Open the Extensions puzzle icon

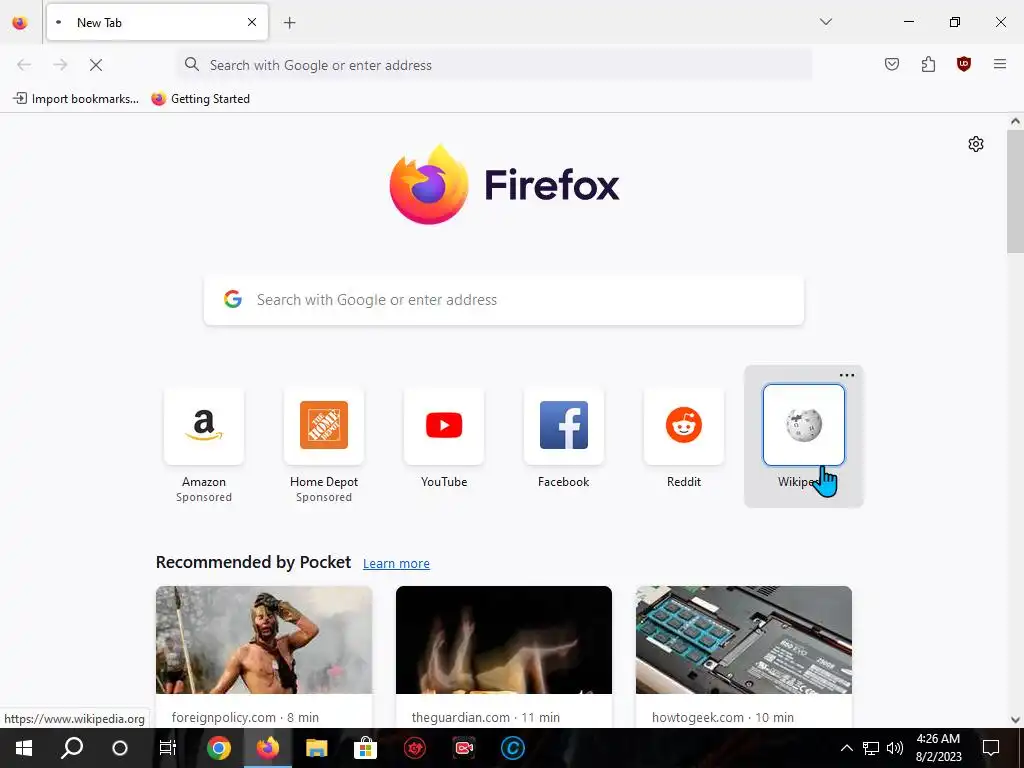928,64
